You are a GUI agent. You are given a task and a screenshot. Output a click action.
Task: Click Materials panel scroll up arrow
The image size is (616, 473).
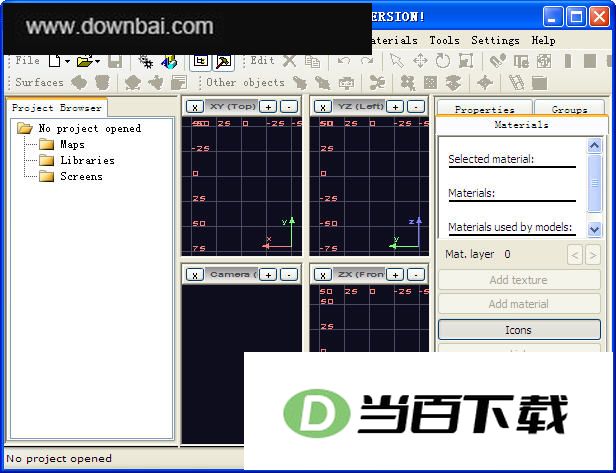pyautogui.click(x=594, y=146)
